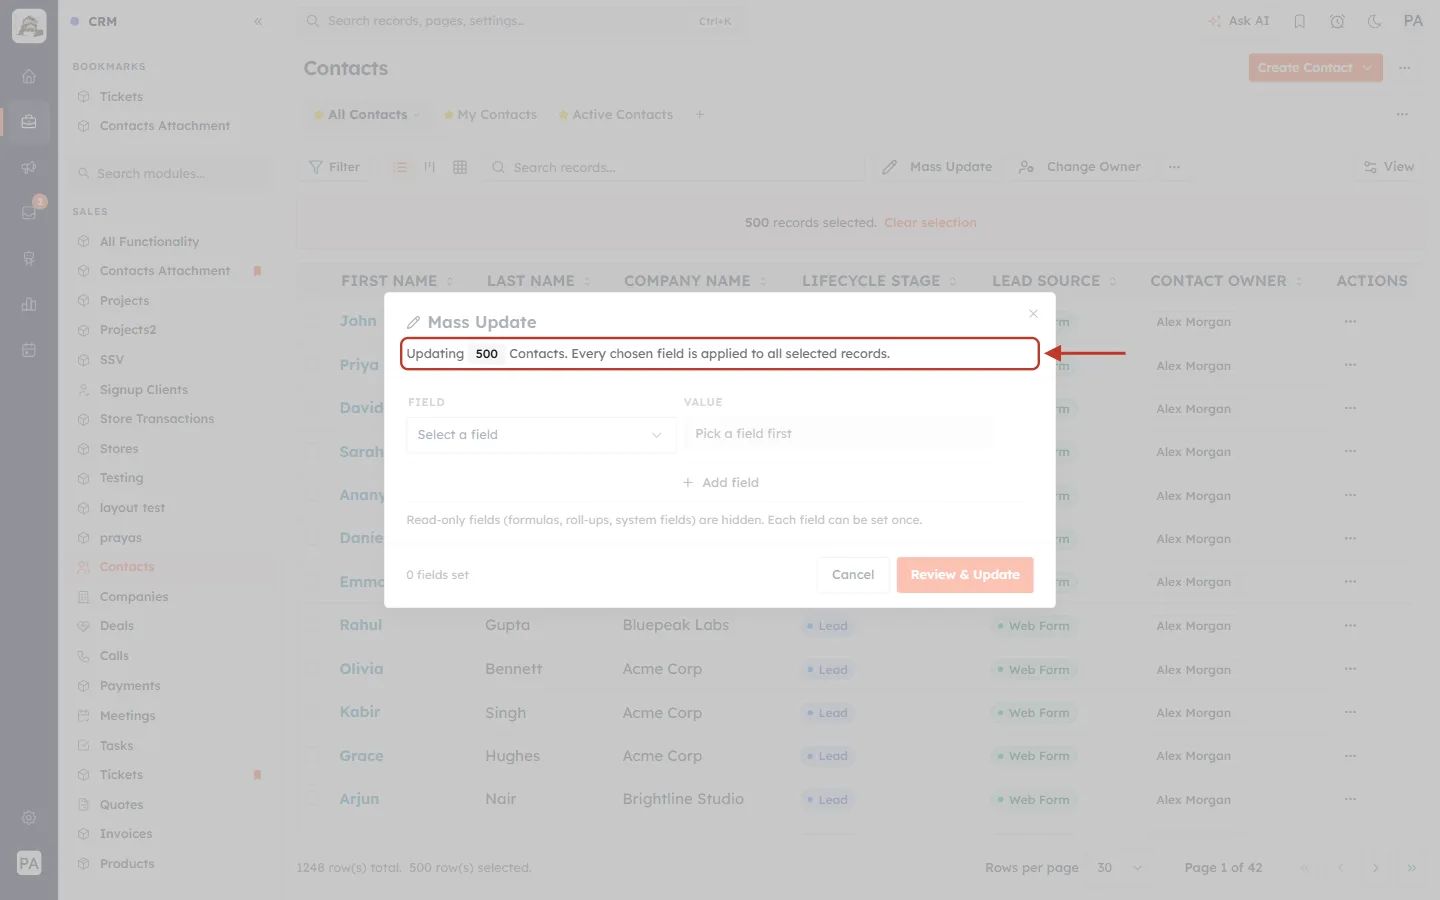Image resolution: width=1440 pixels, height=900 pixels.
Task: Open Create Contact dropdown arrow
Action: point(1367,68)
